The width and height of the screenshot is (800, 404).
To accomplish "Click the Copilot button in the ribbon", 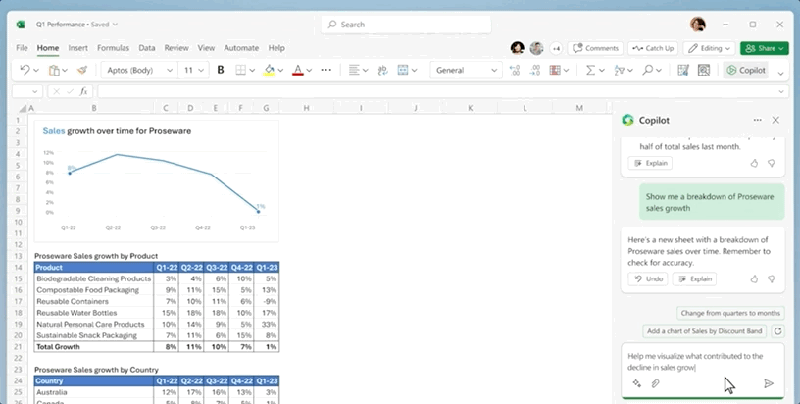I will 747,70.
